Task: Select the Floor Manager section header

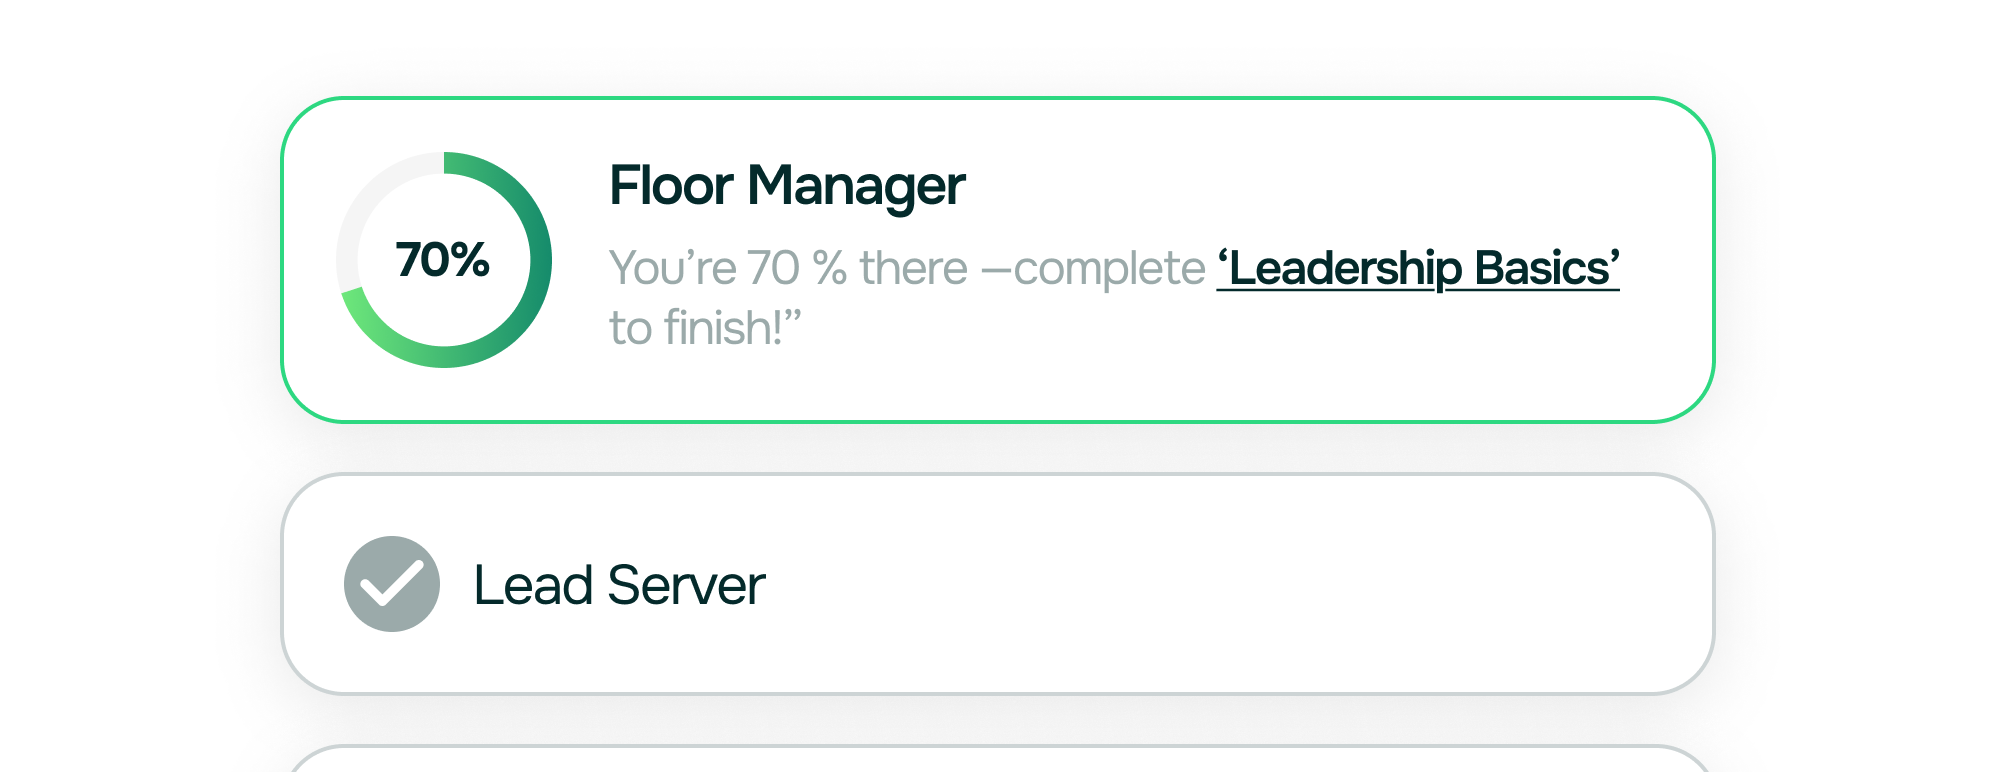Action: point(789,184)
